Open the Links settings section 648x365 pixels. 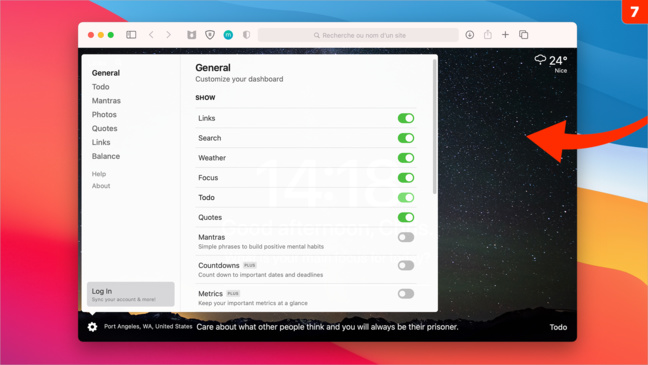point(101,142)
